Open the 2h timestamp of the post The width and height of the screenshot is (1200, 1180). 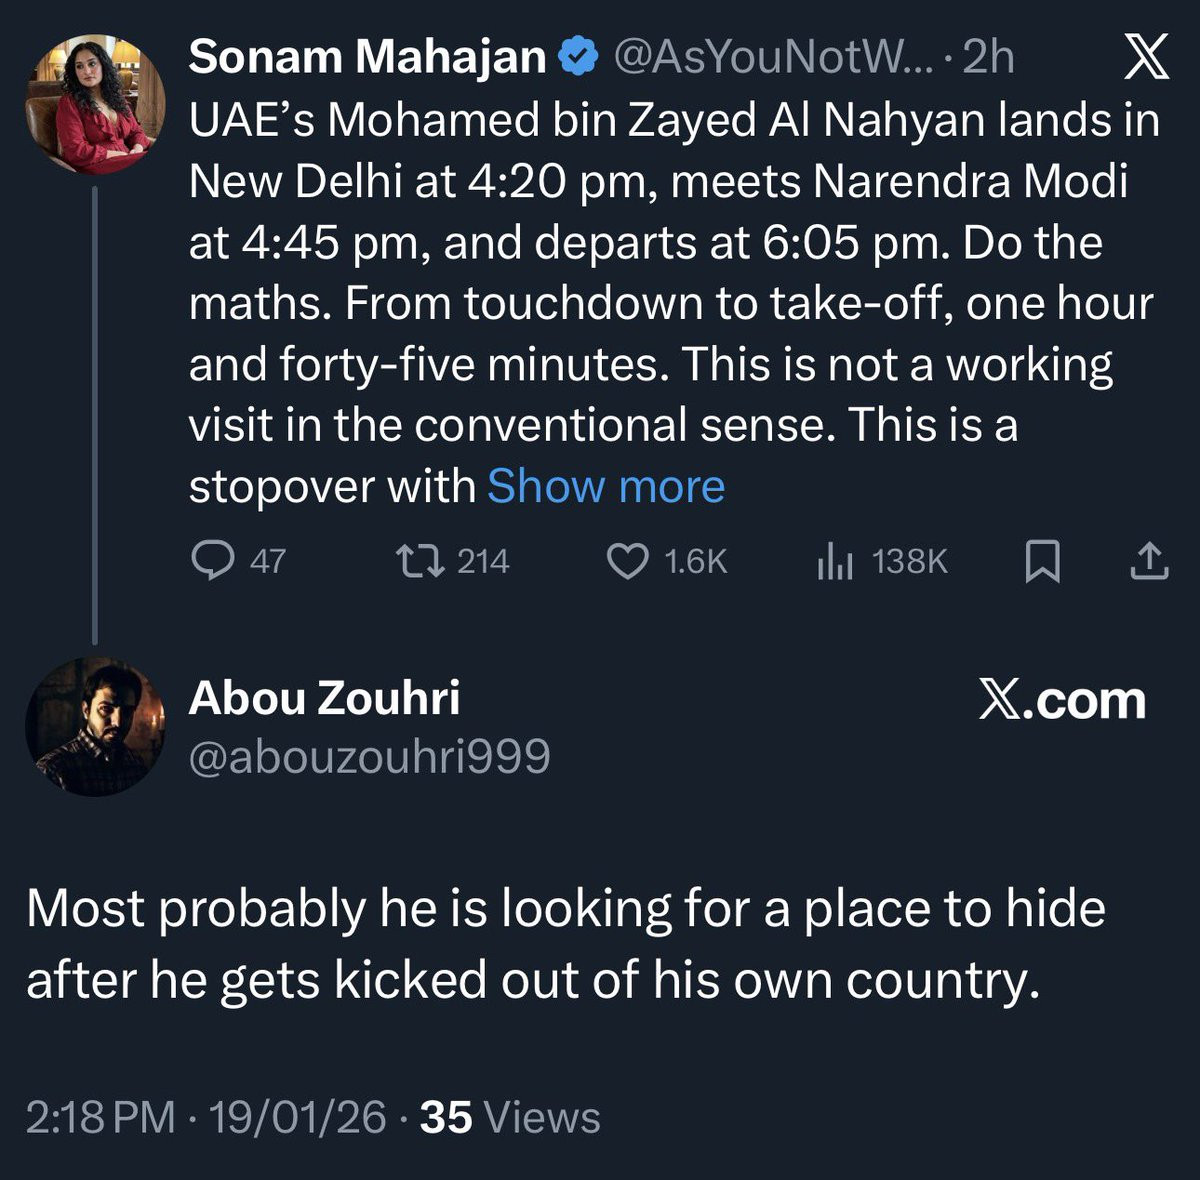tap(988, 58)
